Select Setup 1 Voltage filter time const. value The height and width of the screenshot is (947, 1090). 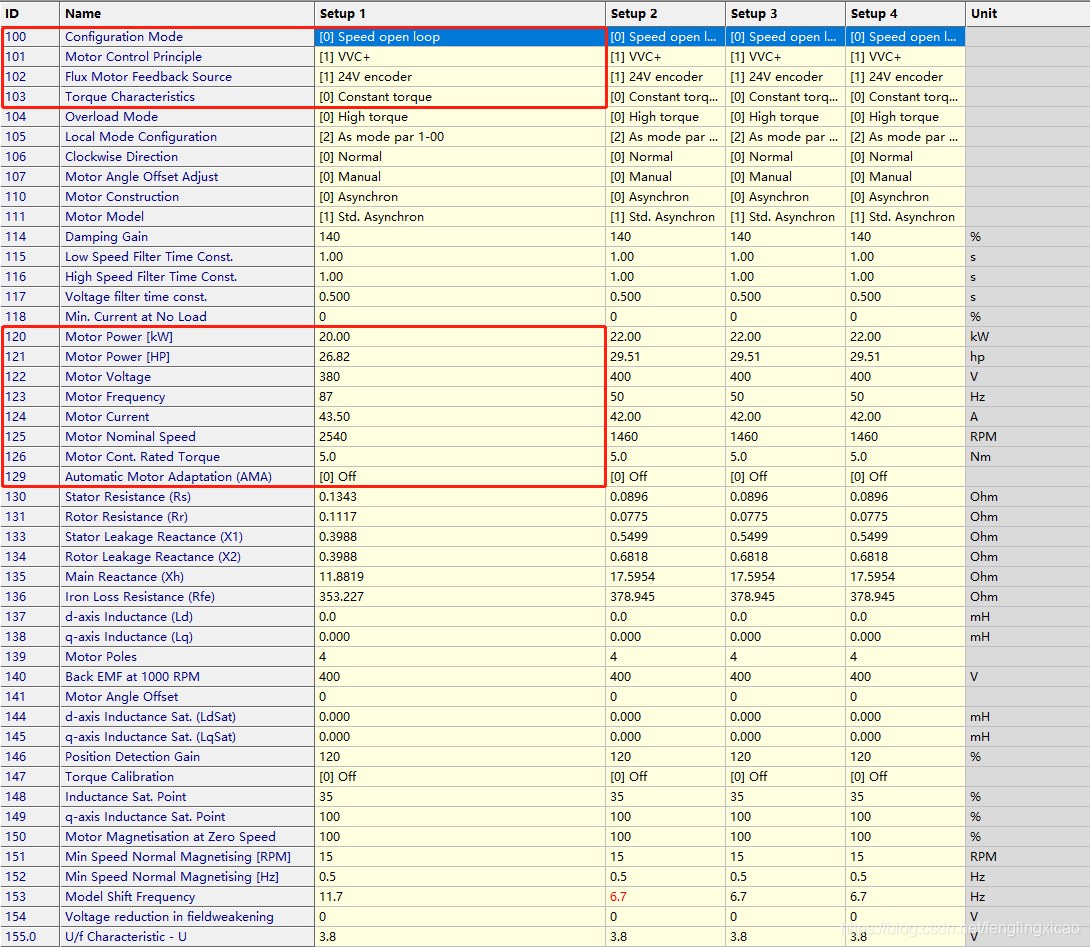(x=459, y=297)
